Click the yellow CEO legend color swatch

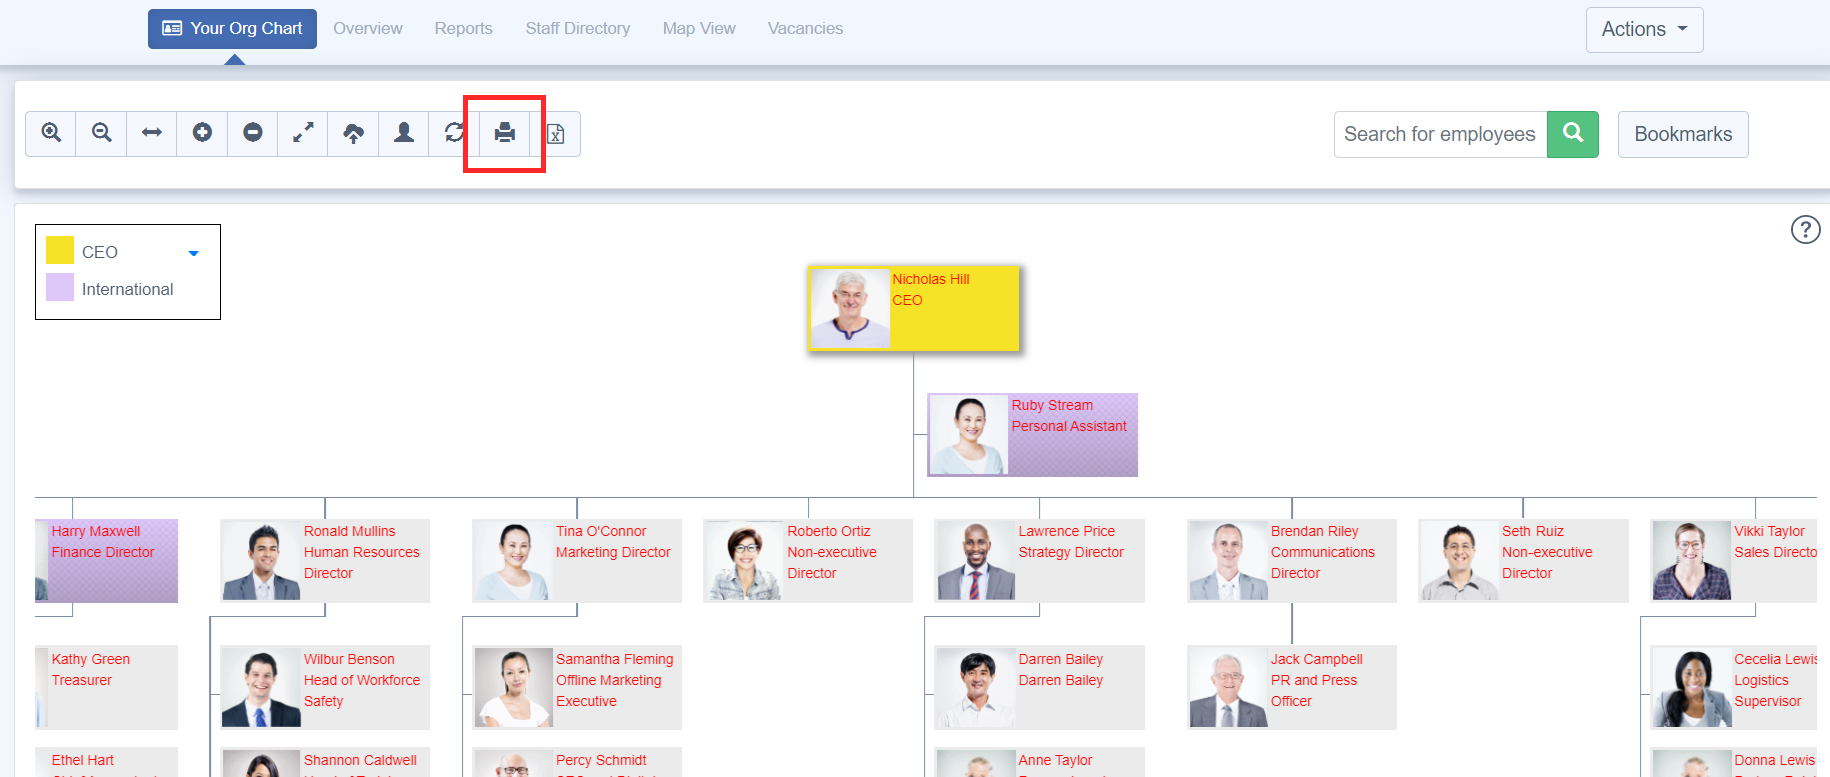point(60,250)
